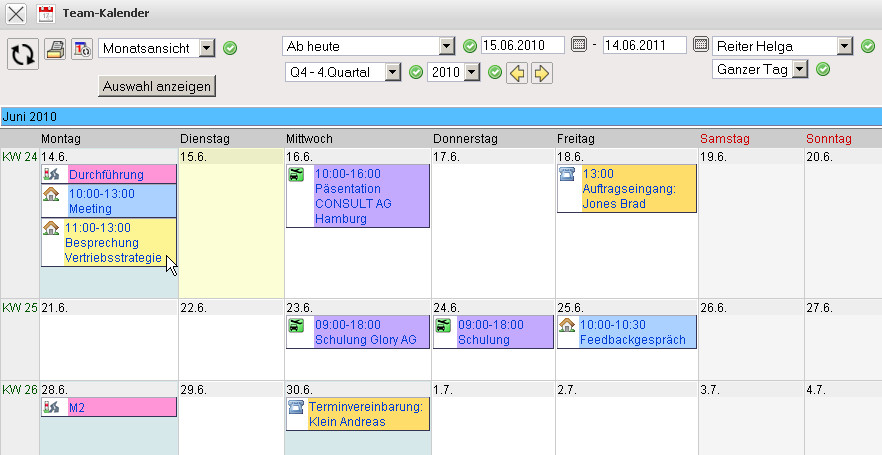Image resolution: width=882 pixels, height=455 pixels.
Task: Open the Monatsansicht view dropdown
Action: coord(207,48)
